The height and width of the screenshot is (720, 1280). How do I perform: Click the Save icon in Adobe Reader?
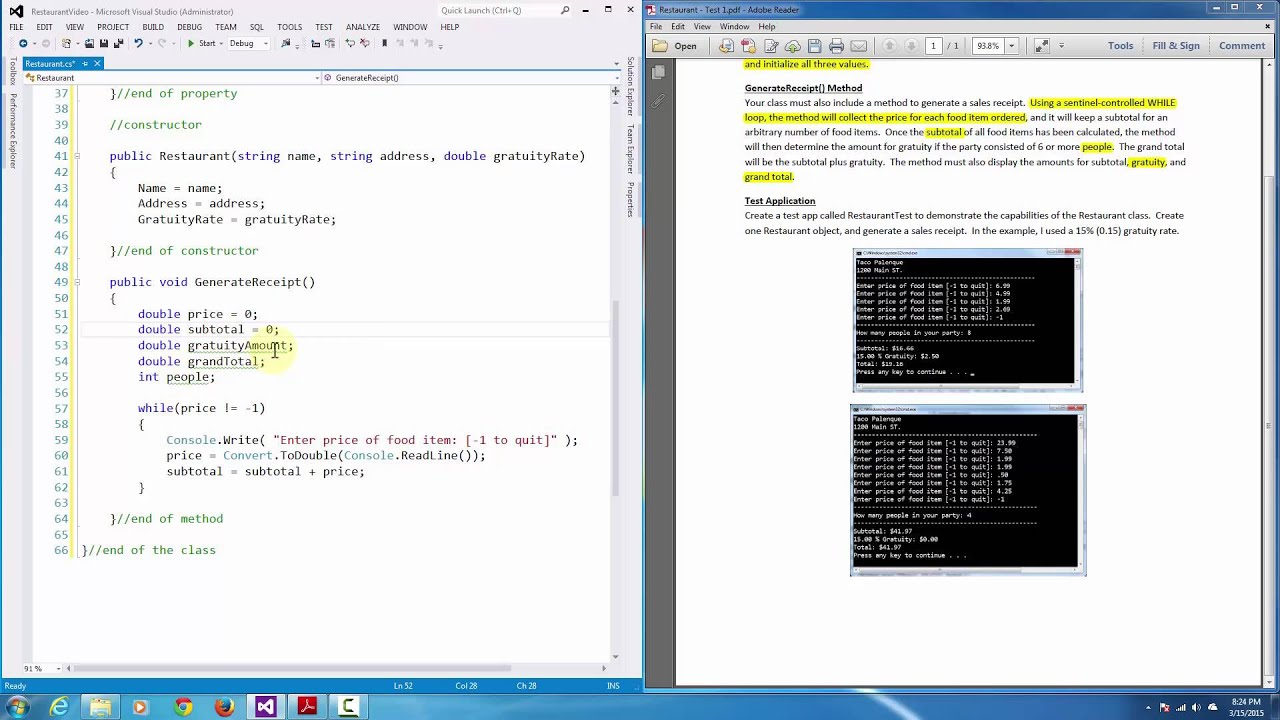click(815, 46)
